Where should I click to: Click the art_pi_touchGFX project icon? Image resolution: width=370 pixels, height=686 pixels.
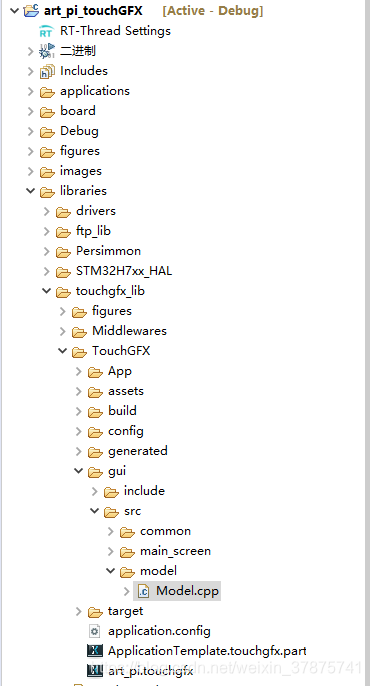point(31,11)
